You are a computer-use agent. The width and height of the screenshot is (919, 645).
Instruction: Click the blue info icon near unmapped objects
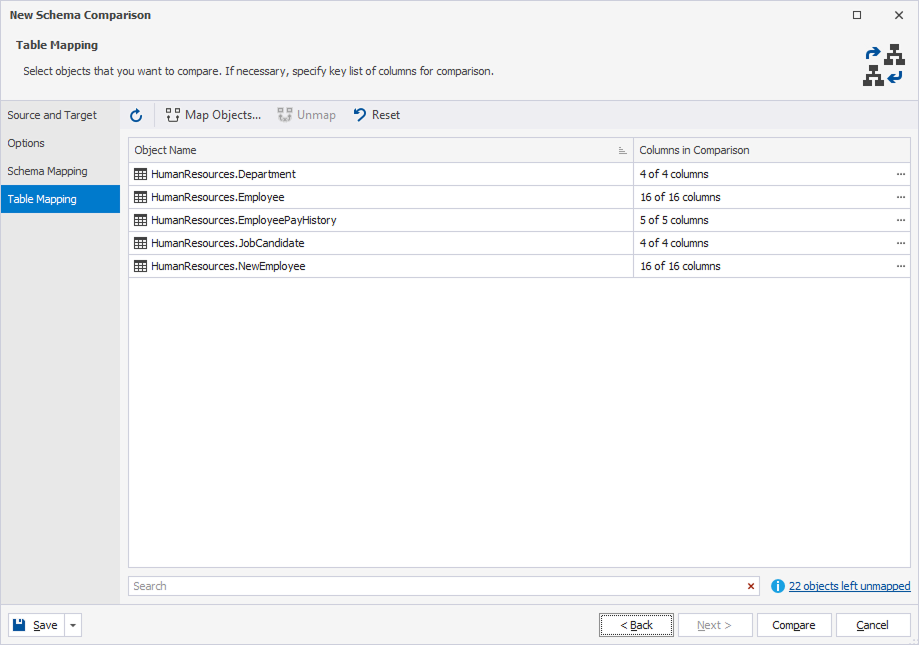click(x=778, y=586)
